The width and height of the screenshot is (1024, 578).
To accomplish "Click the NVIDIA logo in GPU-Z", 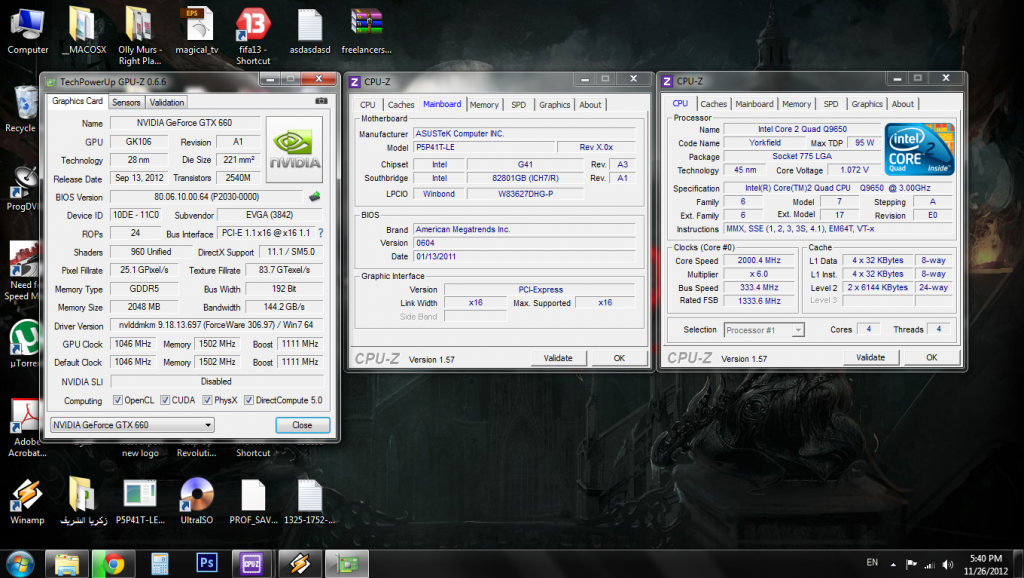I will pos(294,148).
